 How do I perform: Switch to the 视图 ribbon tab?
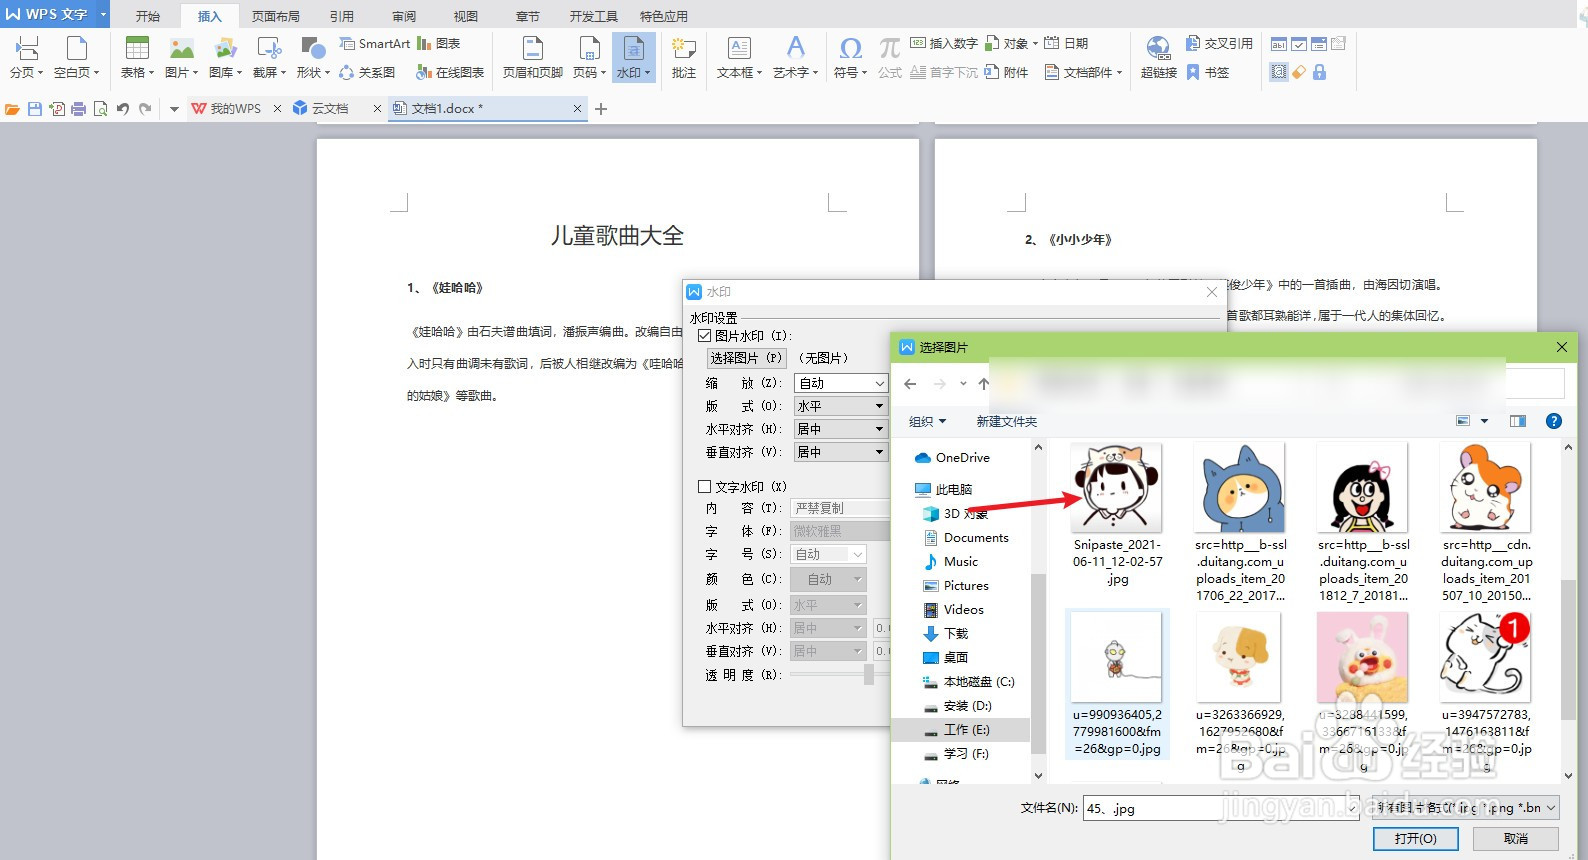click(466, 16)
